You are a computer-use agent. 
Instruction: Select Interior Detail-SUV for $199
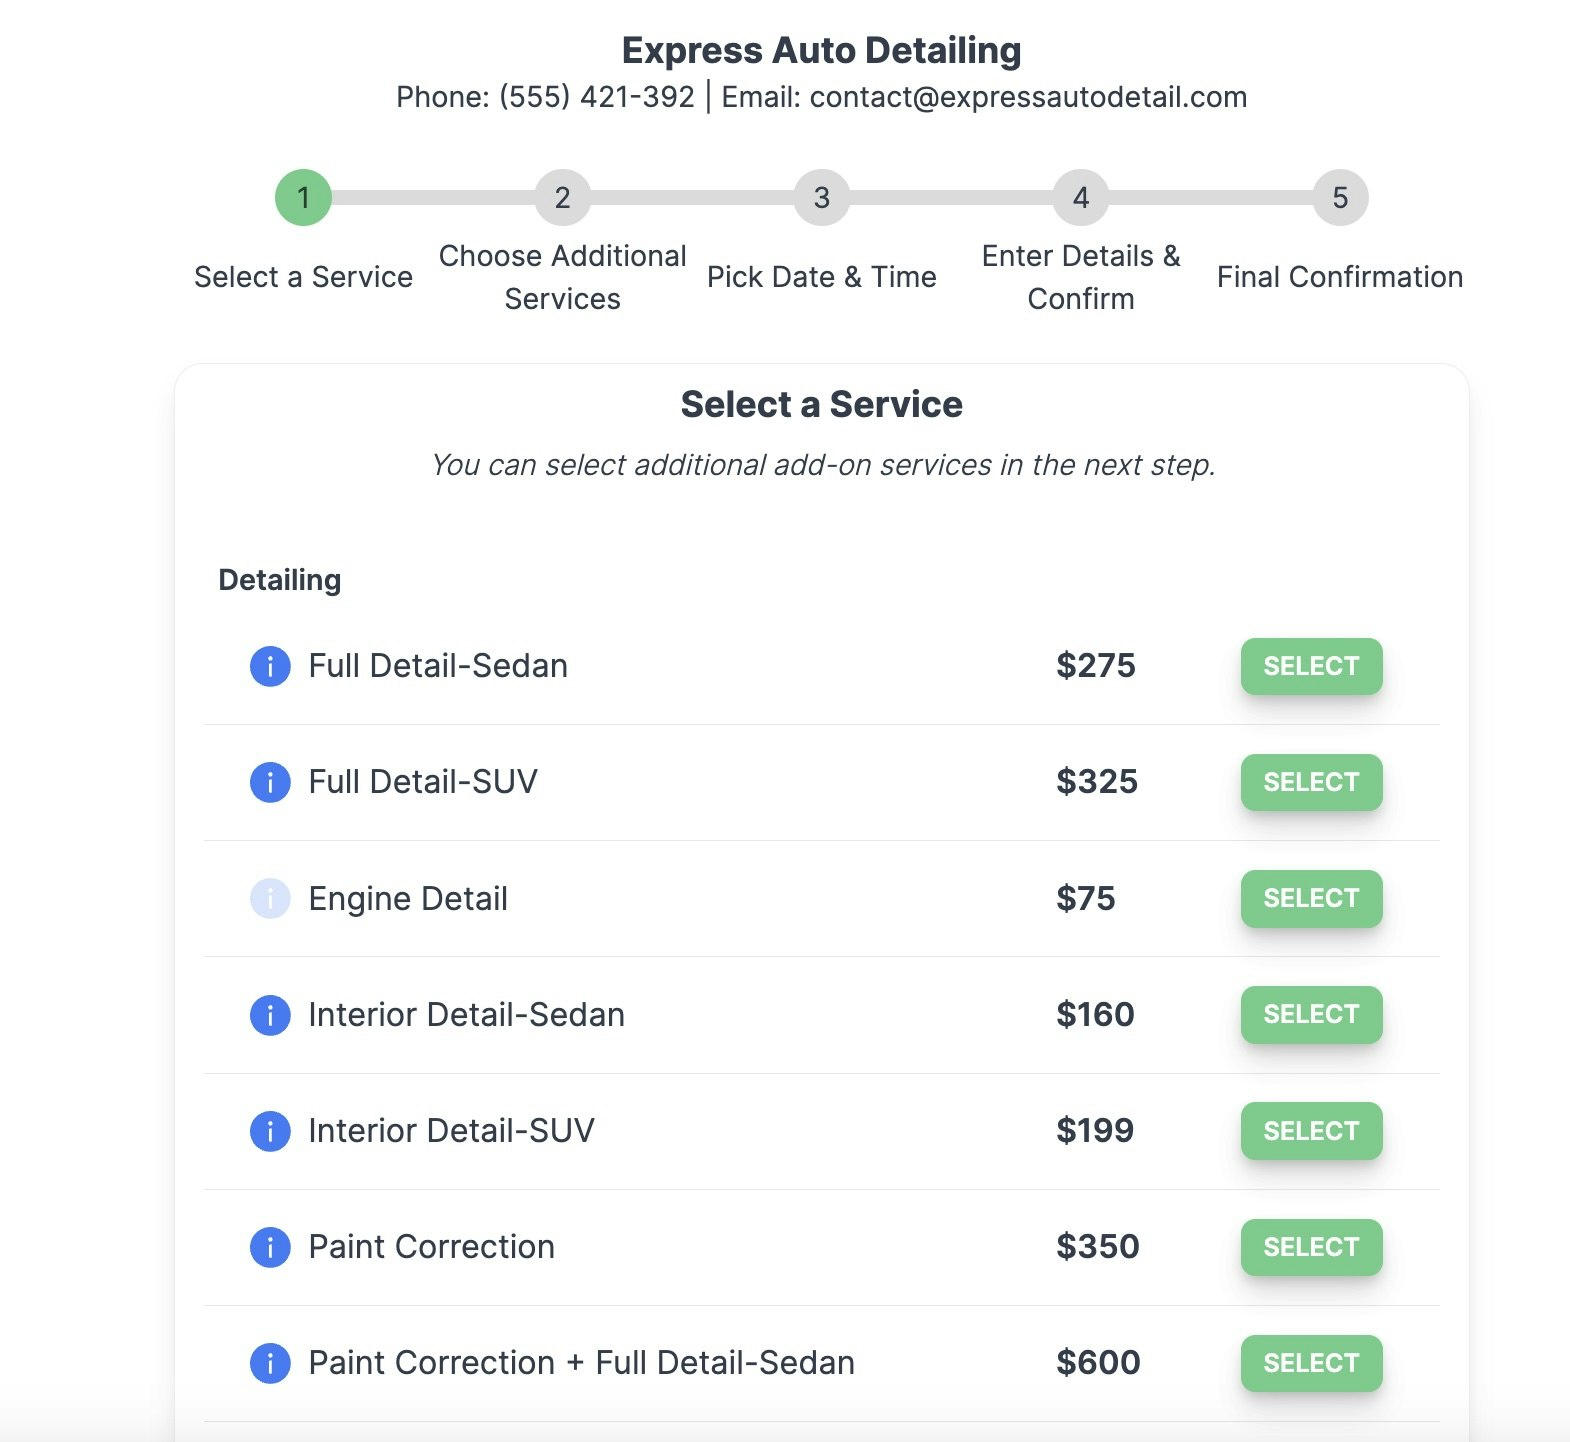pyautogui.click(x=1311, y=1131)
